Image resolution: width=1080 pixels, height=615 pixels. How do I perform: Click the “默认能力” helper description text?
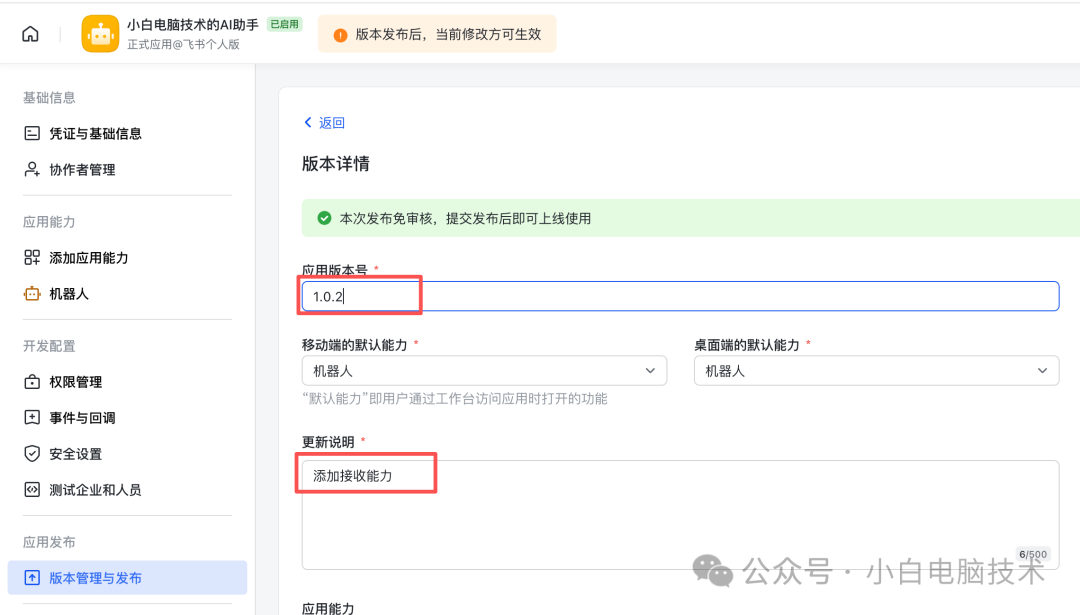[x=455, y=399]
